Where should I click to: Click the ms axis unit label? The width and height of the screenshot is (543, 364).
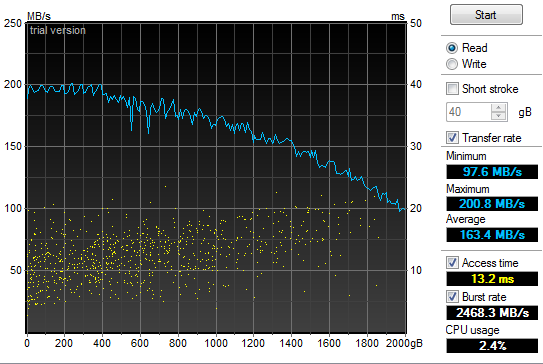[398, 16]
